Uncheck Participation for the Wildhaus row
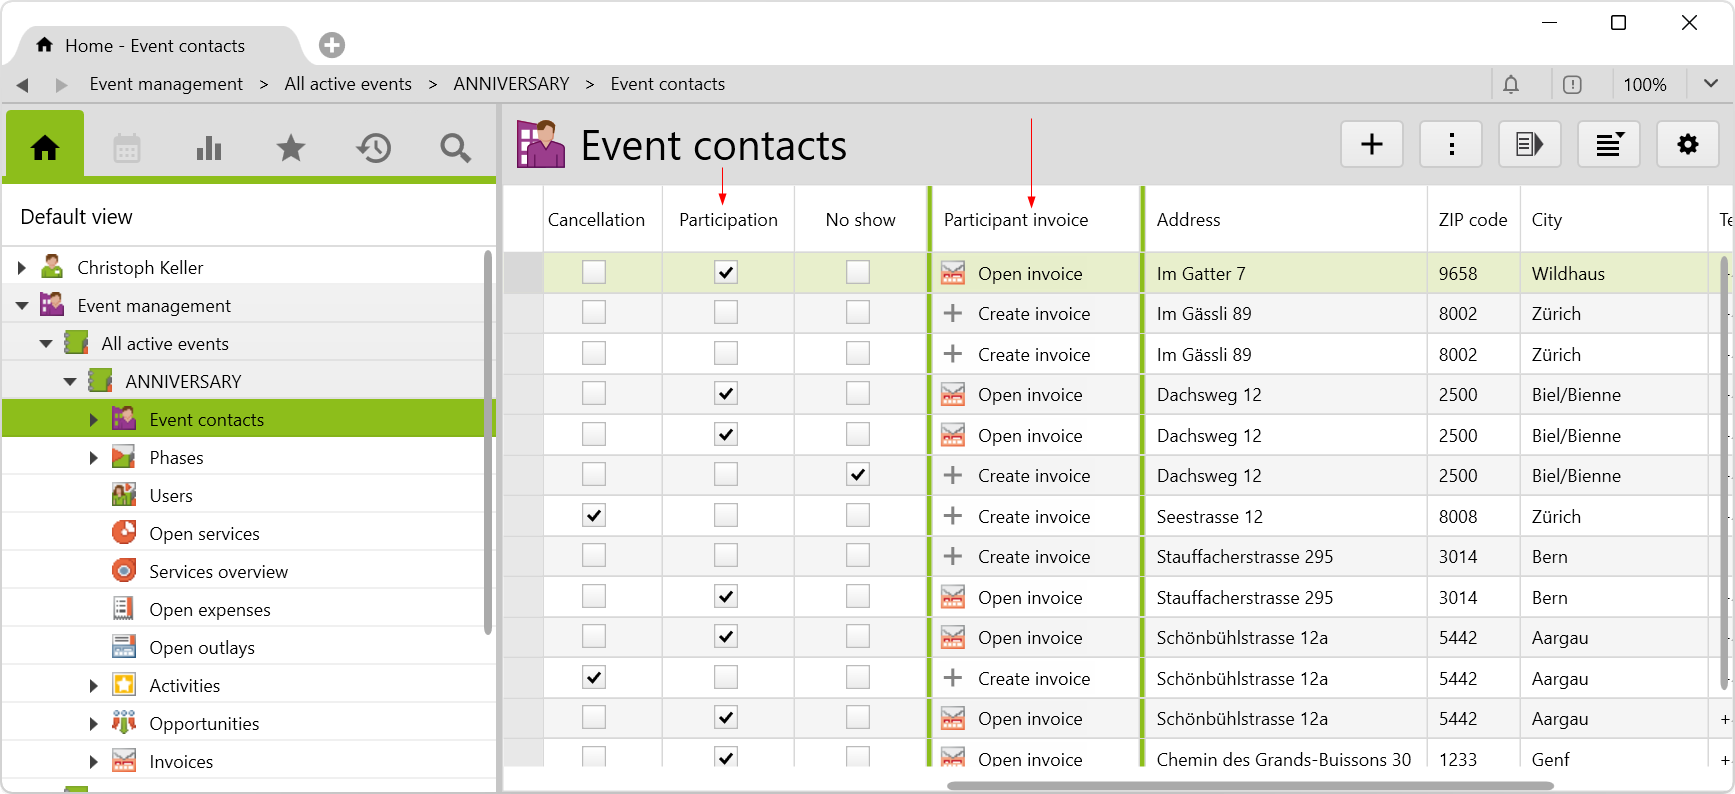This screenshot has width=1735, height=794. point(726,272)
